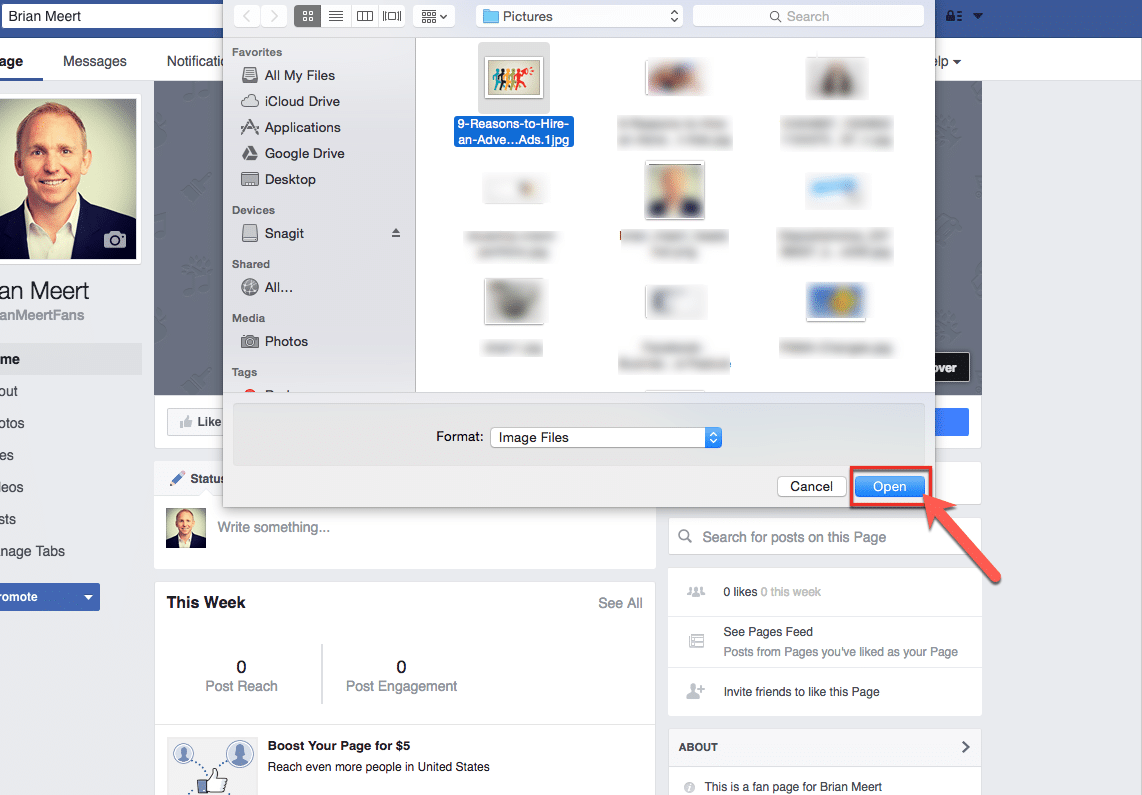The height and width of the screenshot is (795, 1142).
Task: Select the 9-Reasons-to-Hire image thumbnail
Action: pyautogui.click(x=513, y=77)
